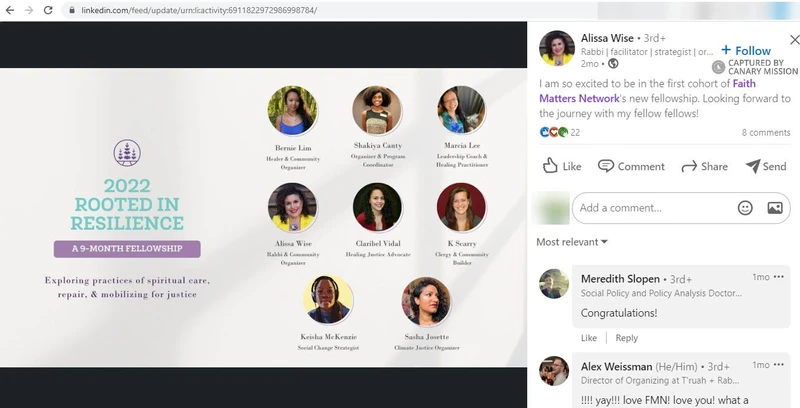Attach an image to the comment

coord(774,208)
